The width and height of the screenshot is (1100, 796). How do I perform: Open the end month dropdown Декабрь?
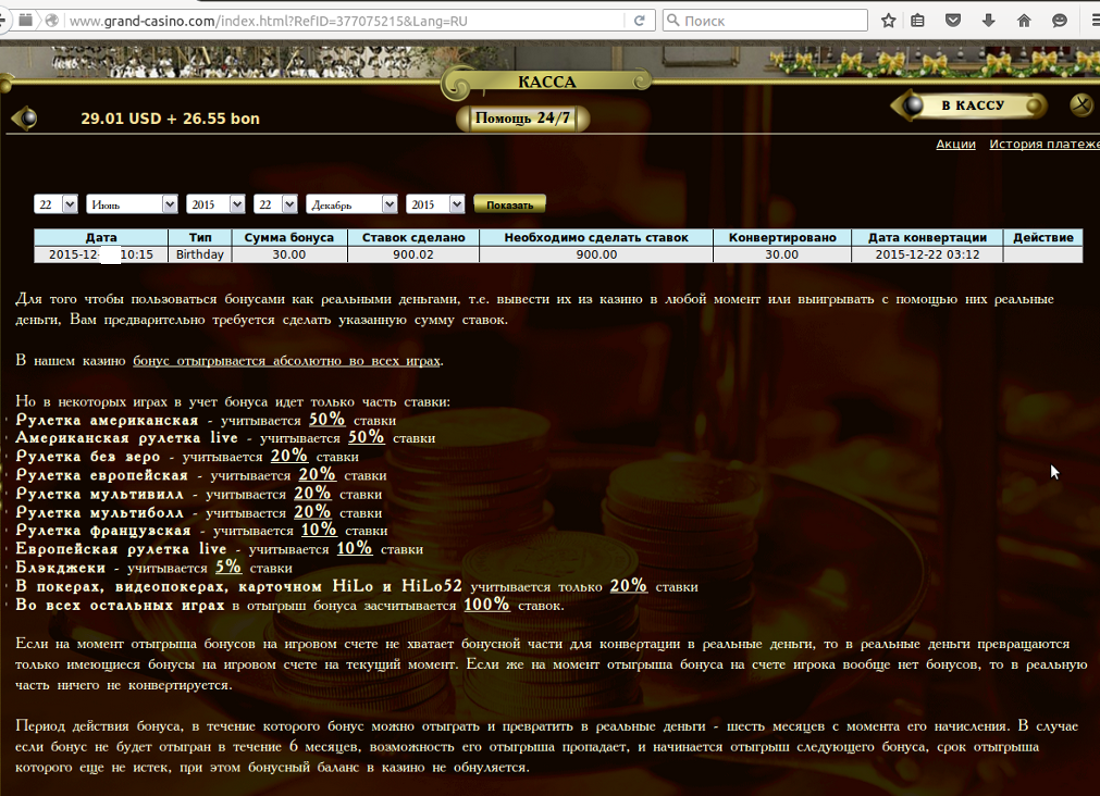[352, 204]
